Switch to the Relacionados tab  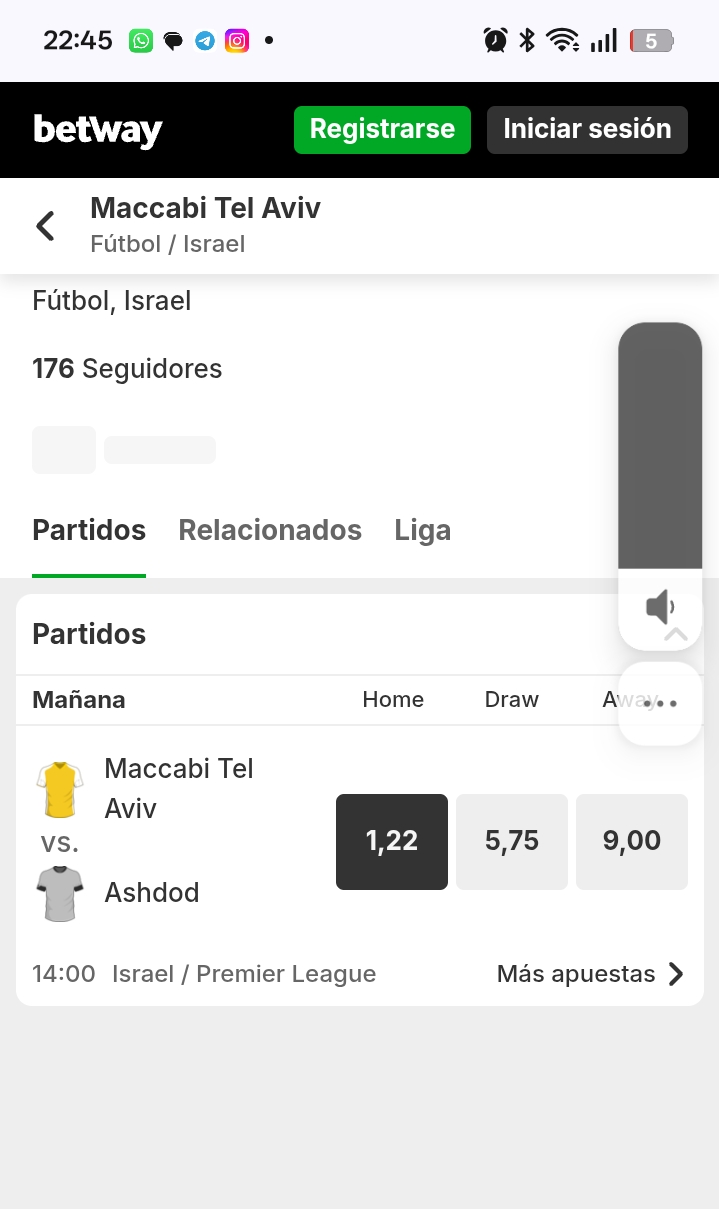(270, 530)
